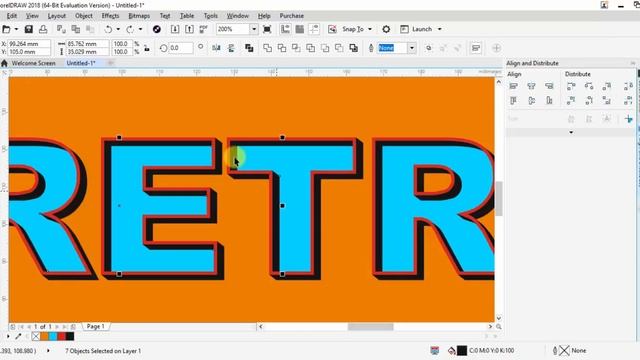
Task: Click the Open folder icon
Action: [6, 29]
